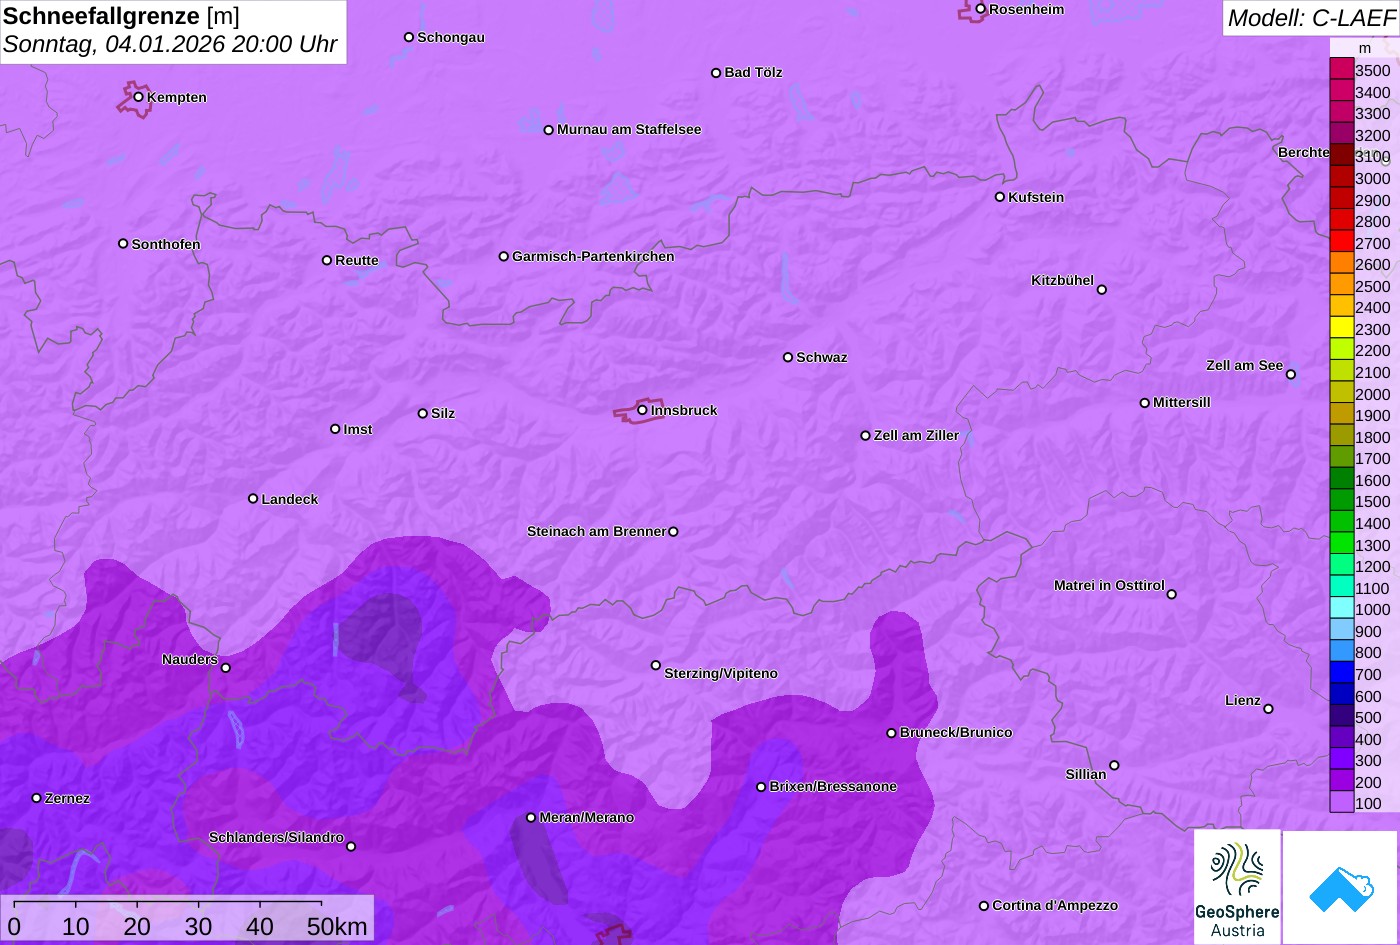This screenshot has height=945, width=1400.
Task: Click the 'Schneefallgrenze [m]' title text
Action: point(121,16)
